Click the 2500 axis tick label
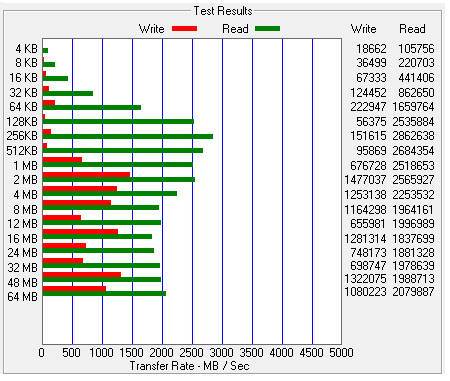The image size is (450, 381). [x=191, y=353]
